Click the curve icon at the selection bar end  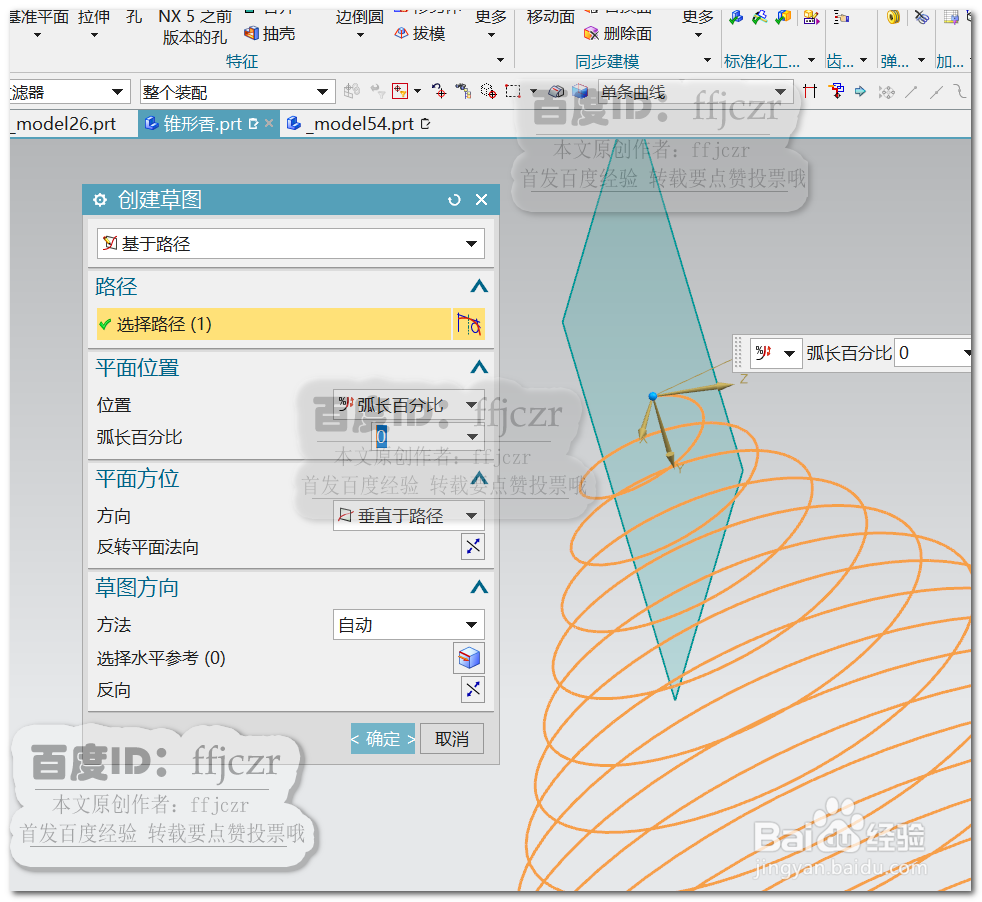[959, 91]
